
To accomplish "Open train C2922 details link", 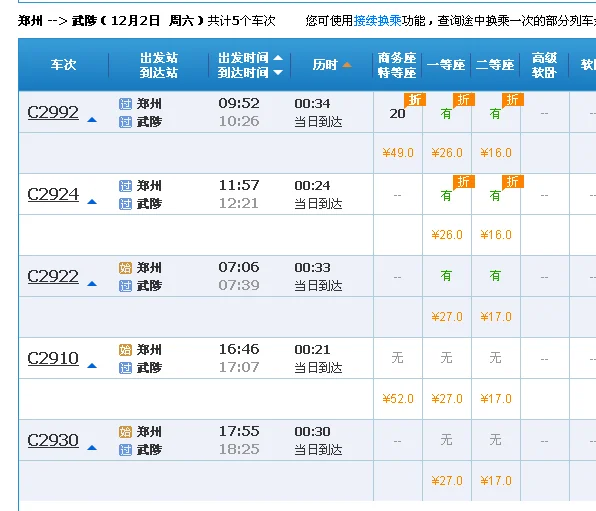I will coord(53,276).
